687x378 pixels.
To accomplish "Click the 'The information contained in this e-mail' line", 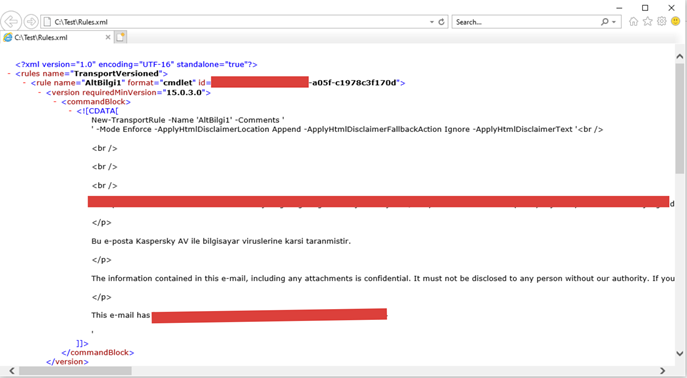I will coord(383,278).
